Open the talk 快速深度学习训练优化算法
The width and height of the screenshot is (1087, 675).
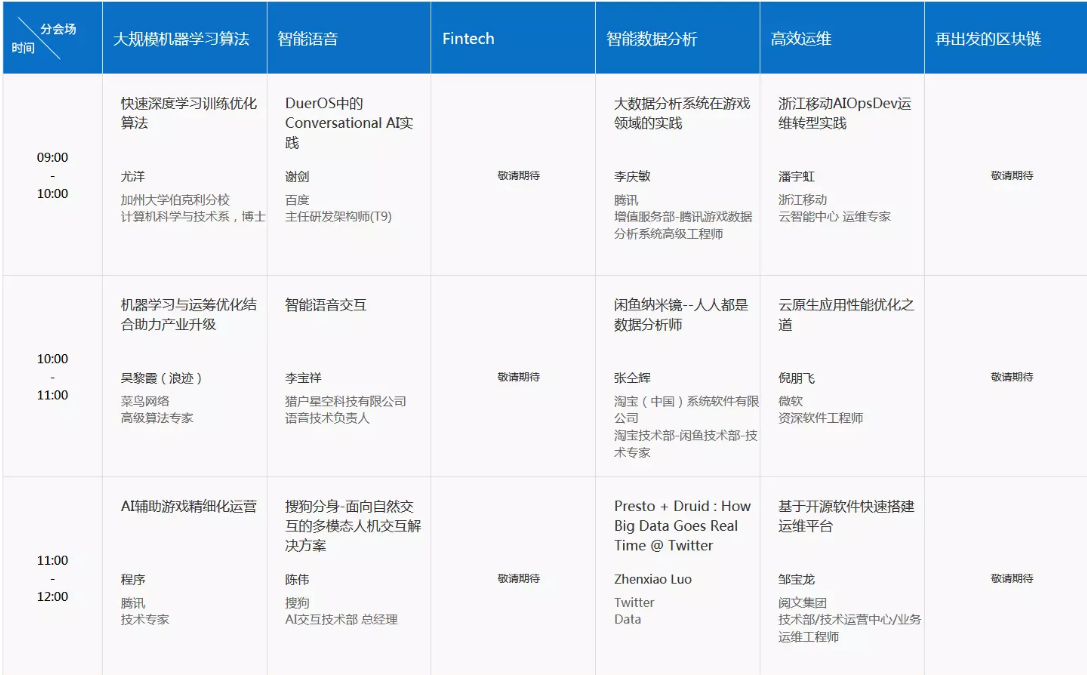[189, 113]
